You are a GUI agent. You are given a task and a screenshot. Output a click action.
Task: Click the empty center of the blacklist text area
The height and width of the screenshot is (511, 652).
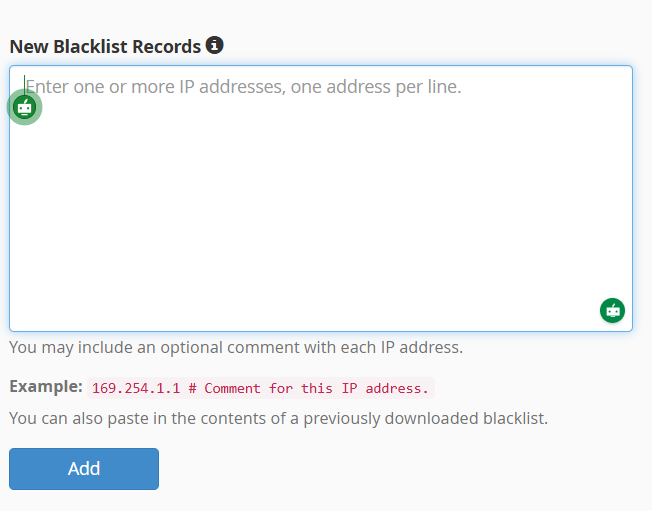[320, 198]
